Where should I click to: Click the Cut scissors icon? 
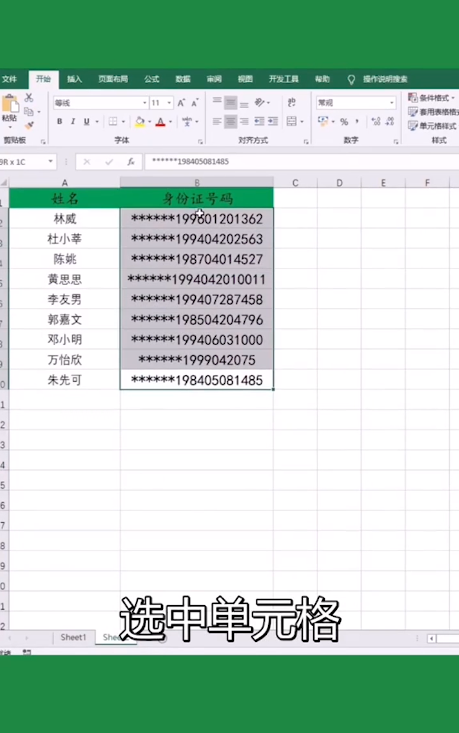(29, 98)
